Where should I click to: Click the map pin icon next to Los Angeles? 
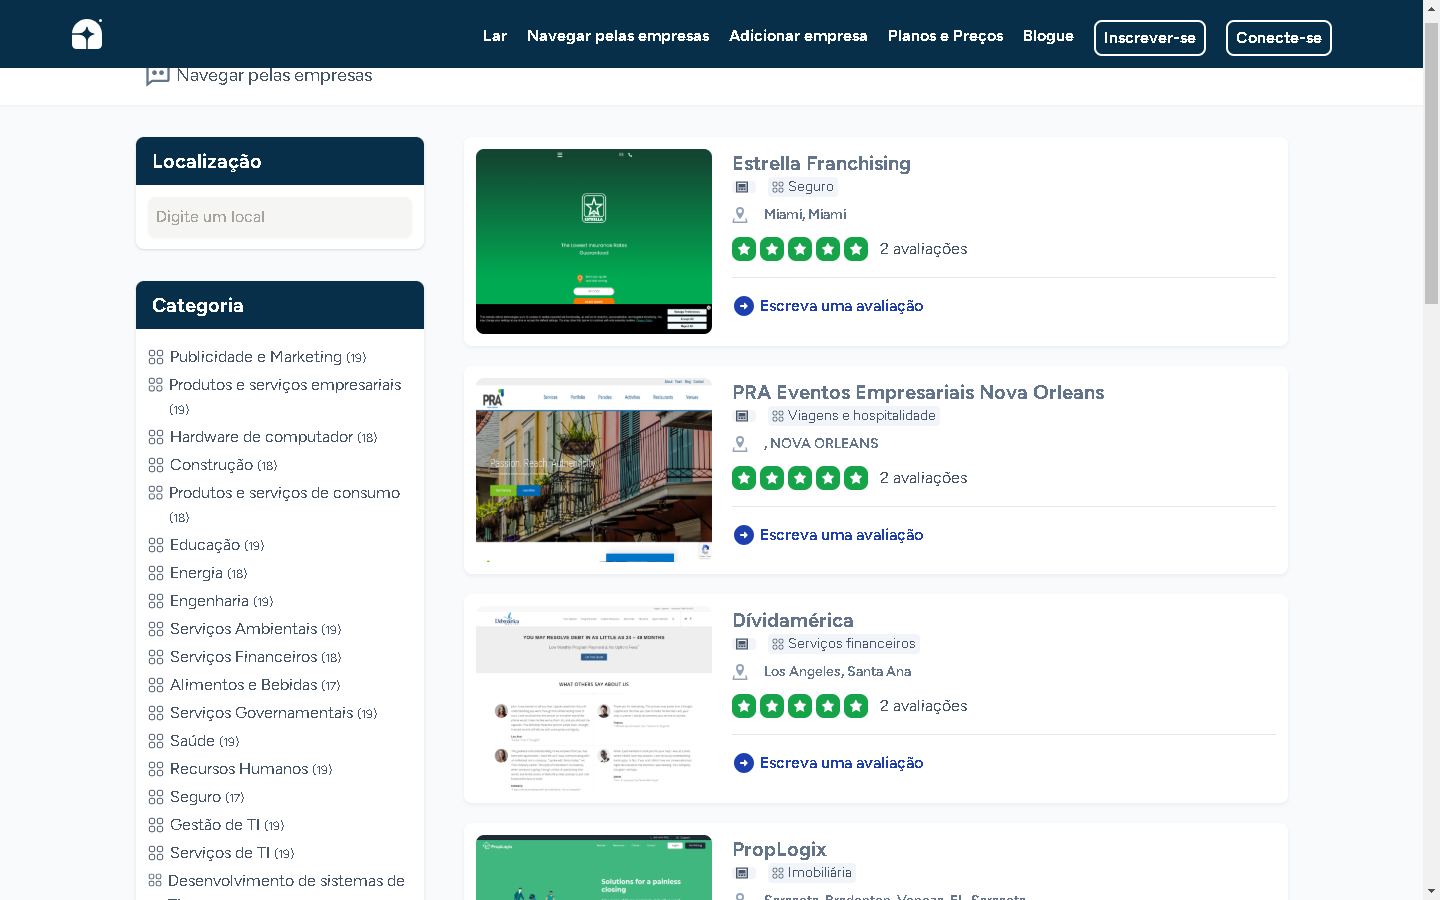coord(740,672)
